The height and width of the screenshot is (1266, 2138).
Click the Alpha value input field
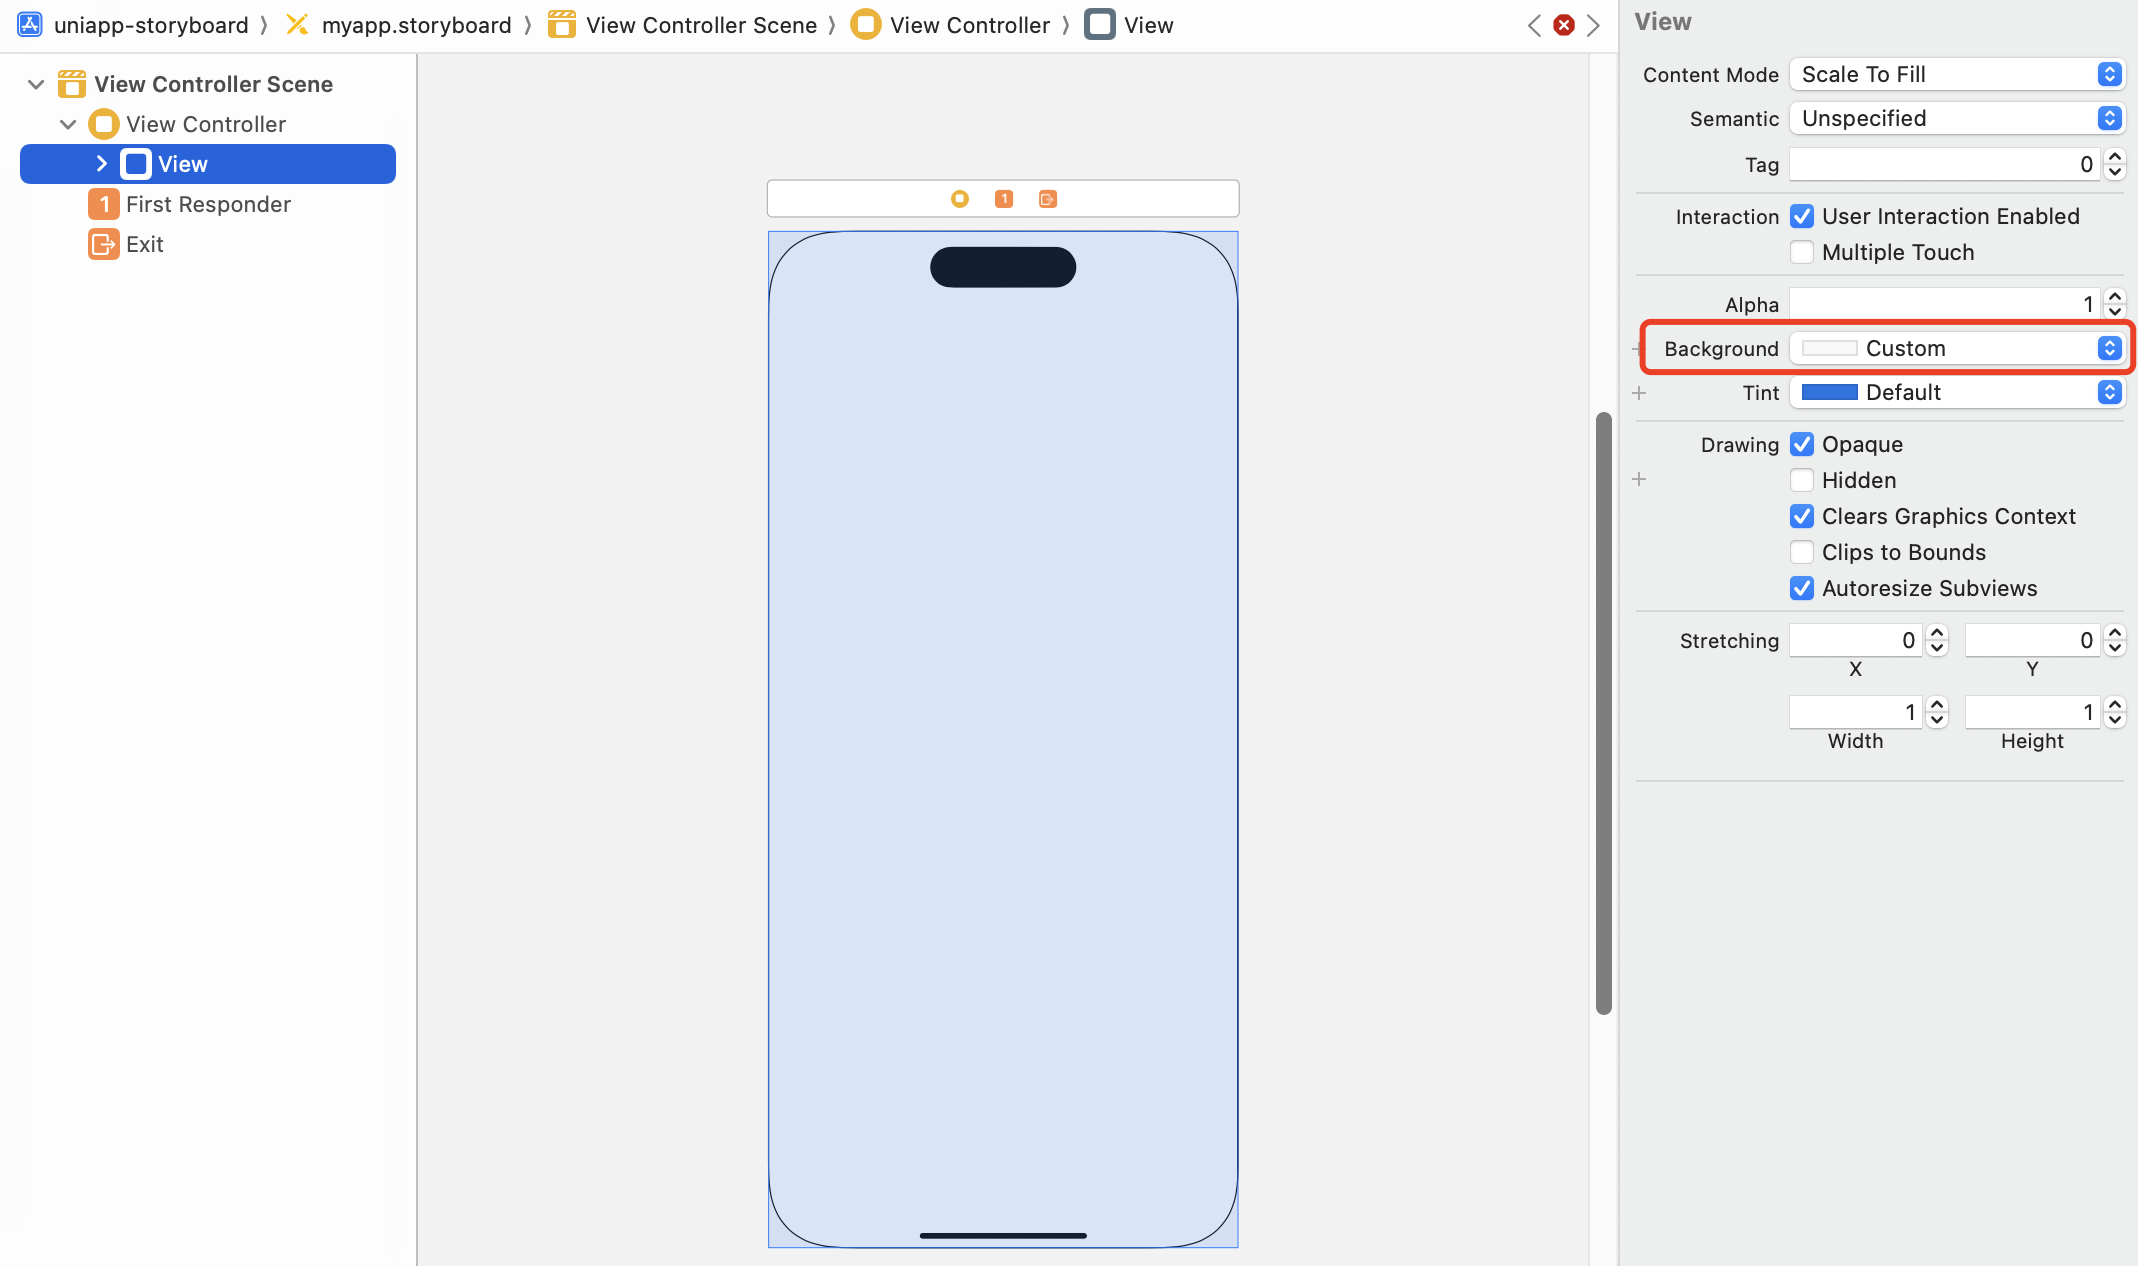[x=1943, y=304]
